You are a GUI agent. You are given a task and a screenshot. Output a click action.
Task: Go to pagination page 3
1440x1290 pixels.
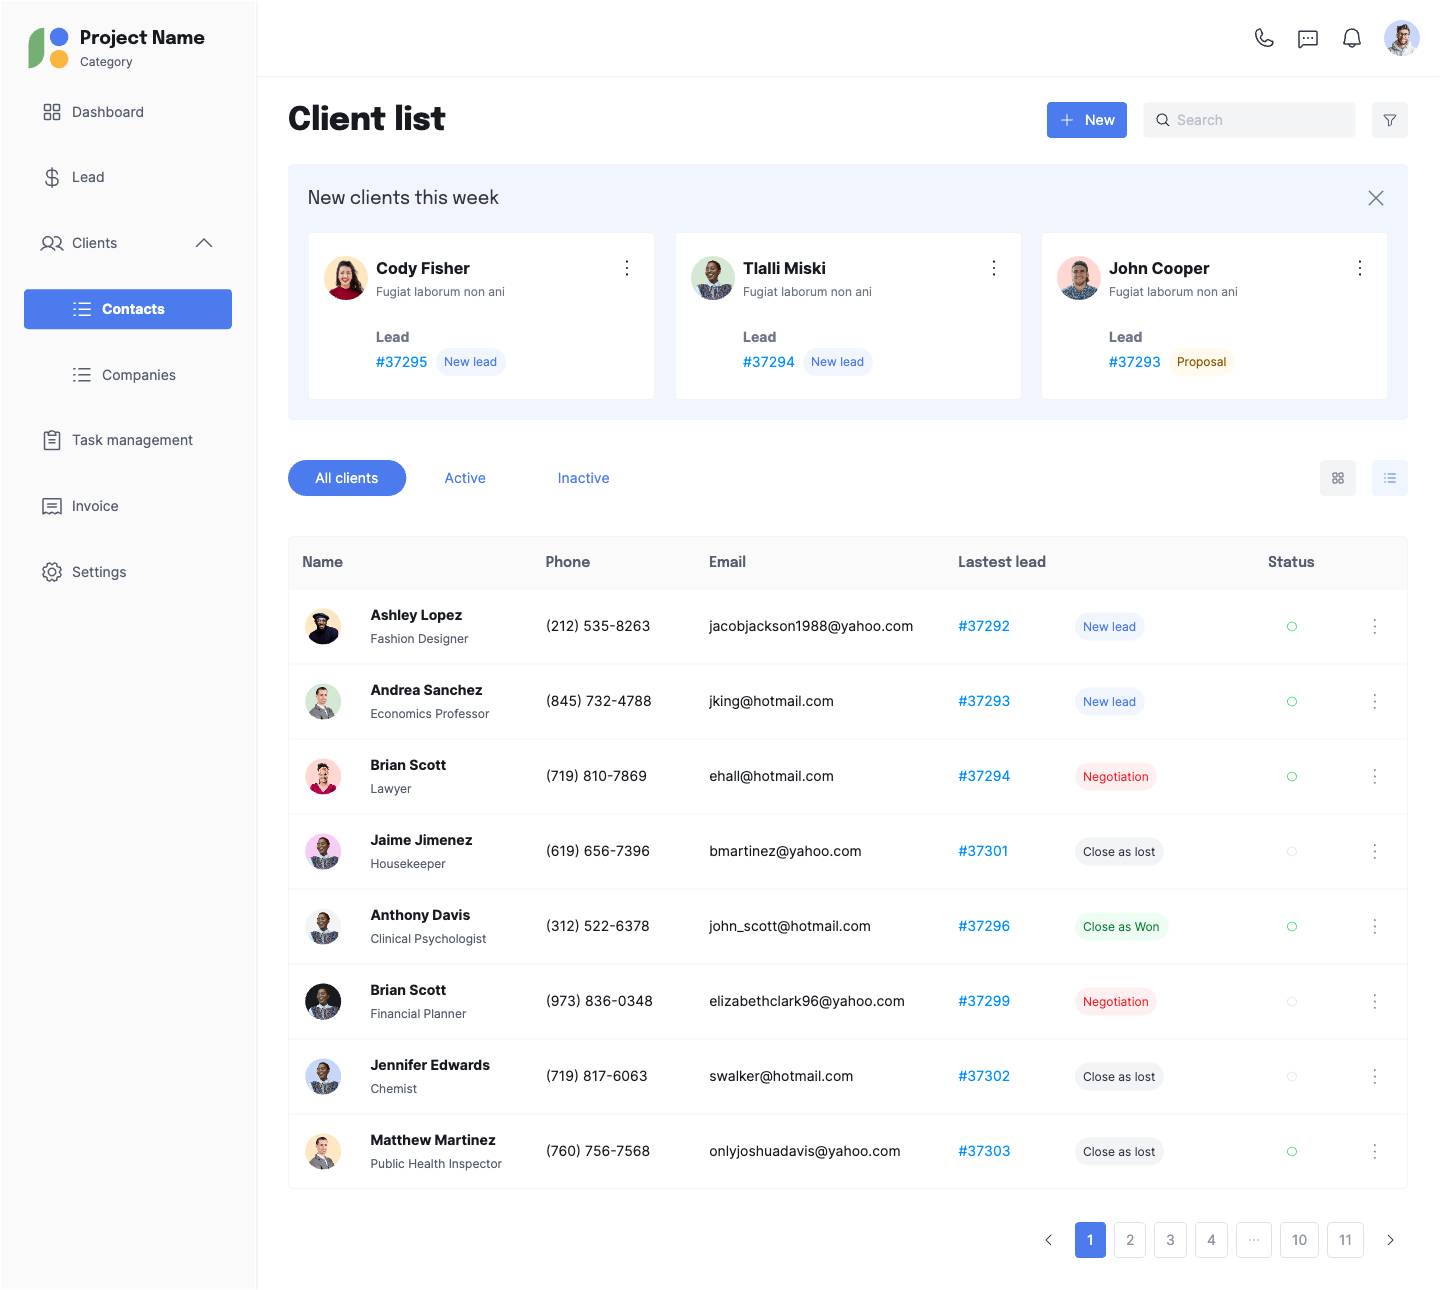(1170, 1240)
